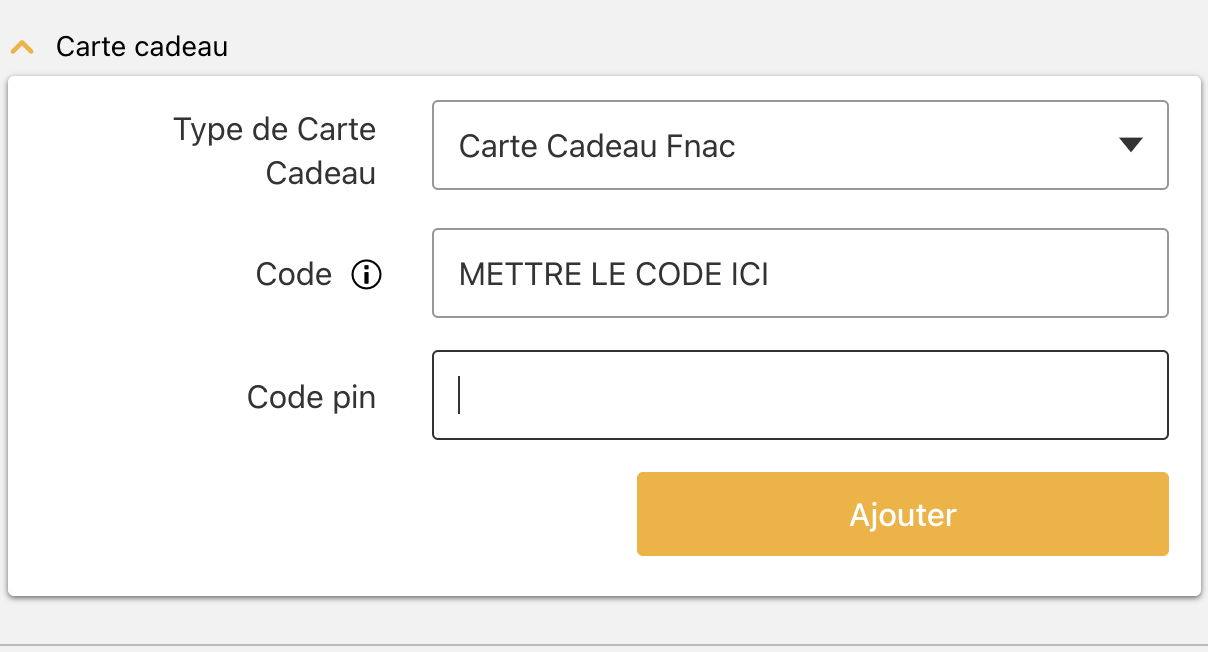Viewport: 1208px width, 652px height.
Task: Select the Carte Cadeau Fnac combo box
Action: pos(800,145)
